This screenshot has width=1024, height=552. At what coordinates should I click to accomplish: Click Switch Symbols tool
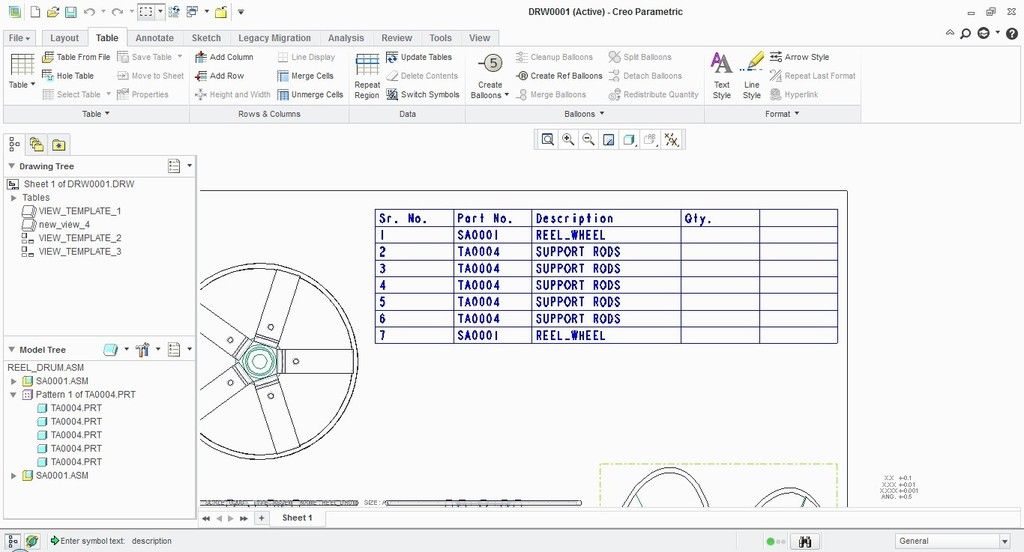(x=422, y=95)
